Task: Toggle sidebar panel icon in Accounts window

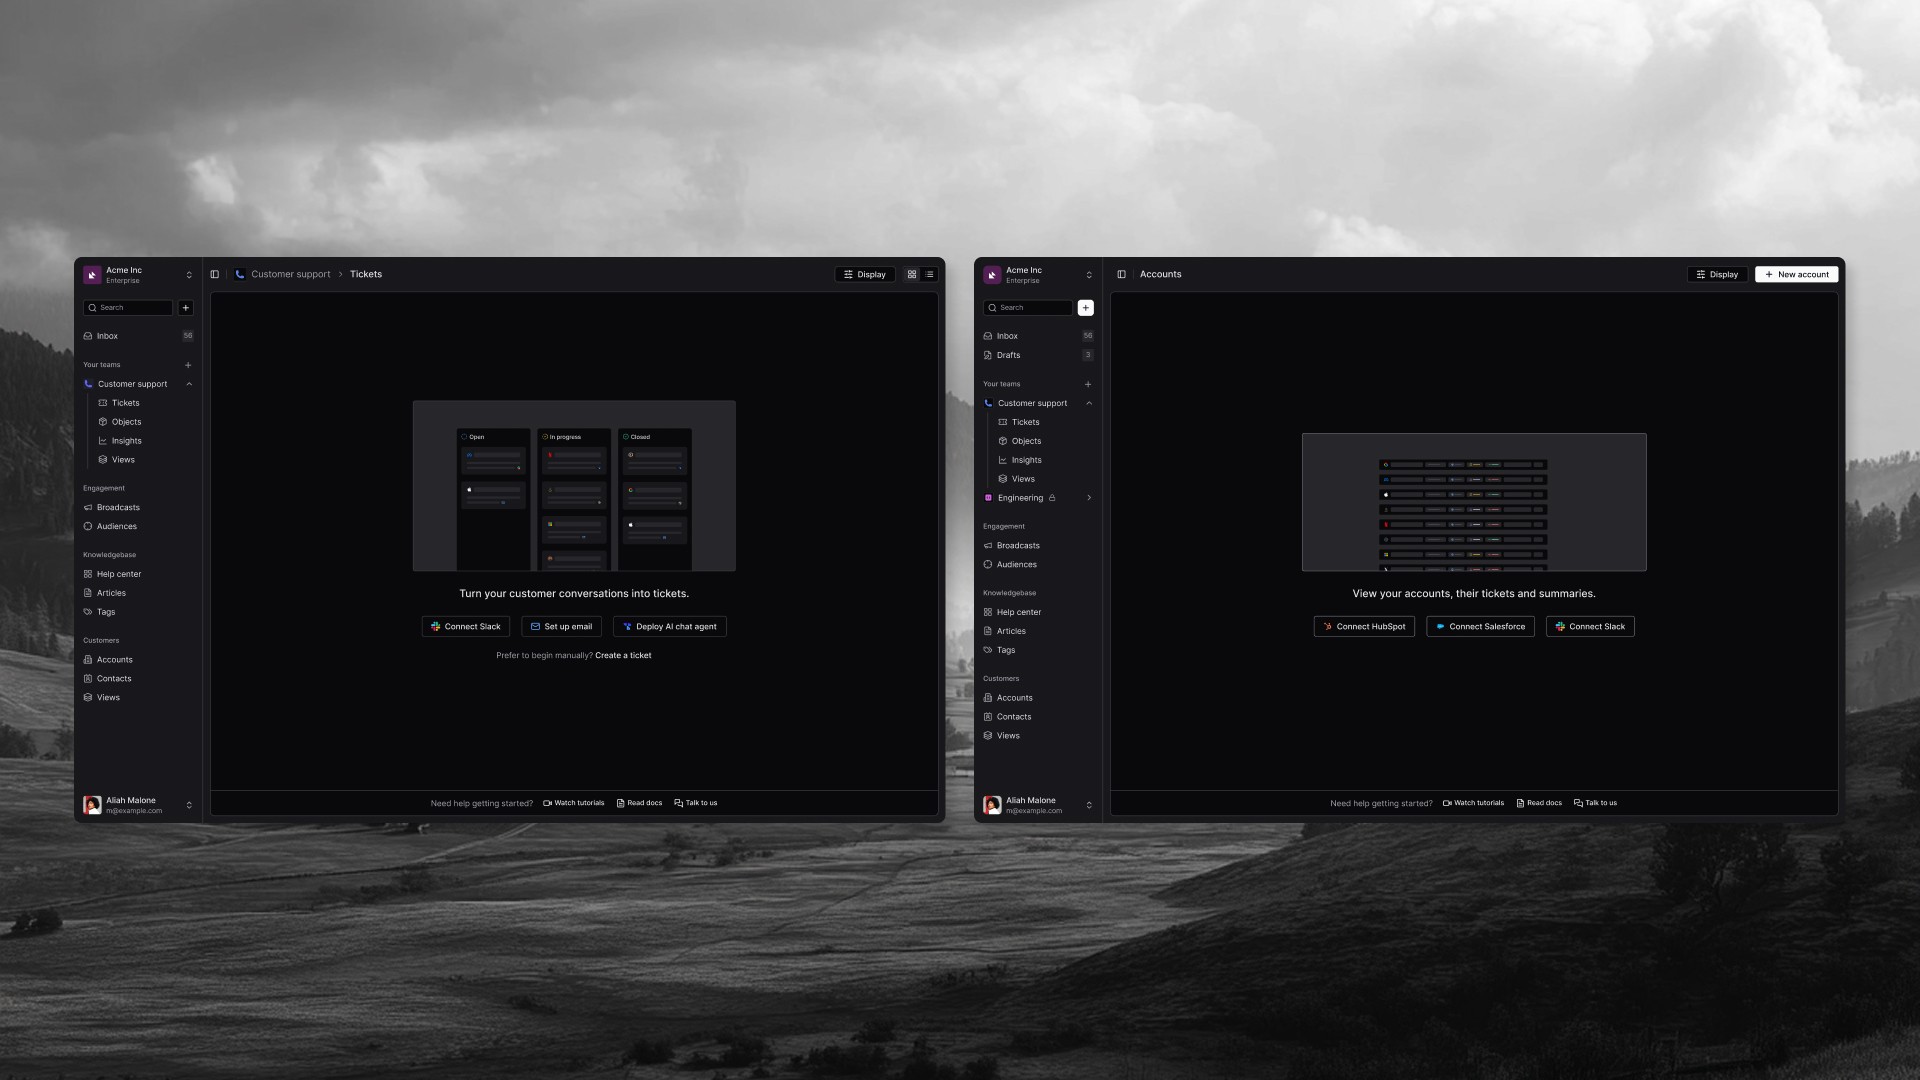Action: pos(1121,274)
